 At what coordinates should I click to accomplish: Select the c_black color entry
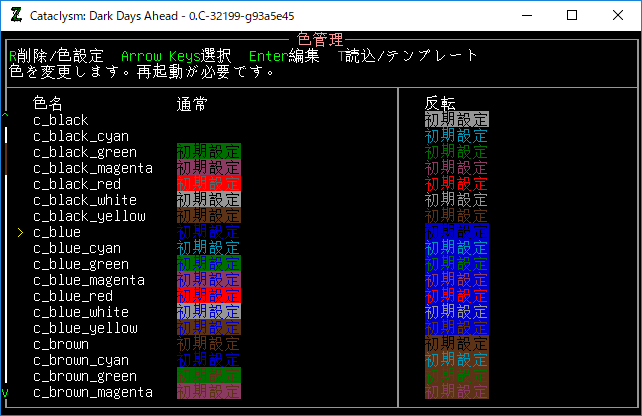pos(60,120)
